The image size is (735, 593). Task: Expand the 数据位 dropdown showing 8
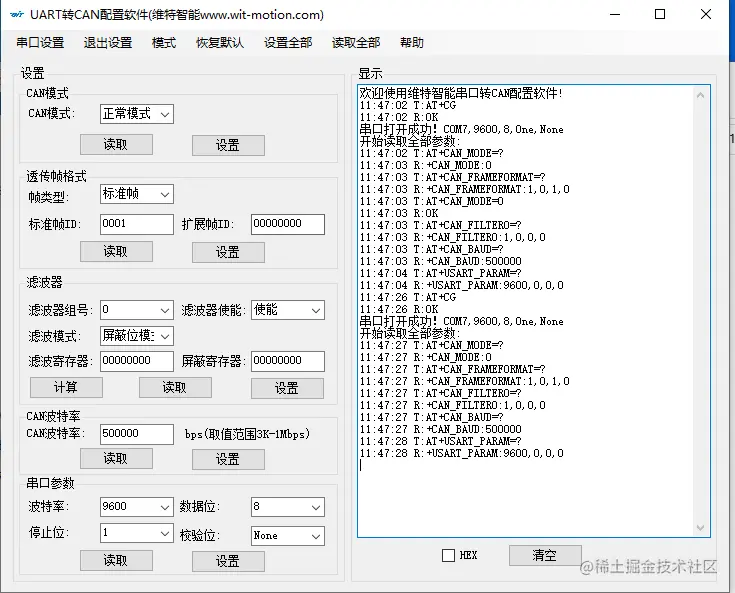pos(288,507)
